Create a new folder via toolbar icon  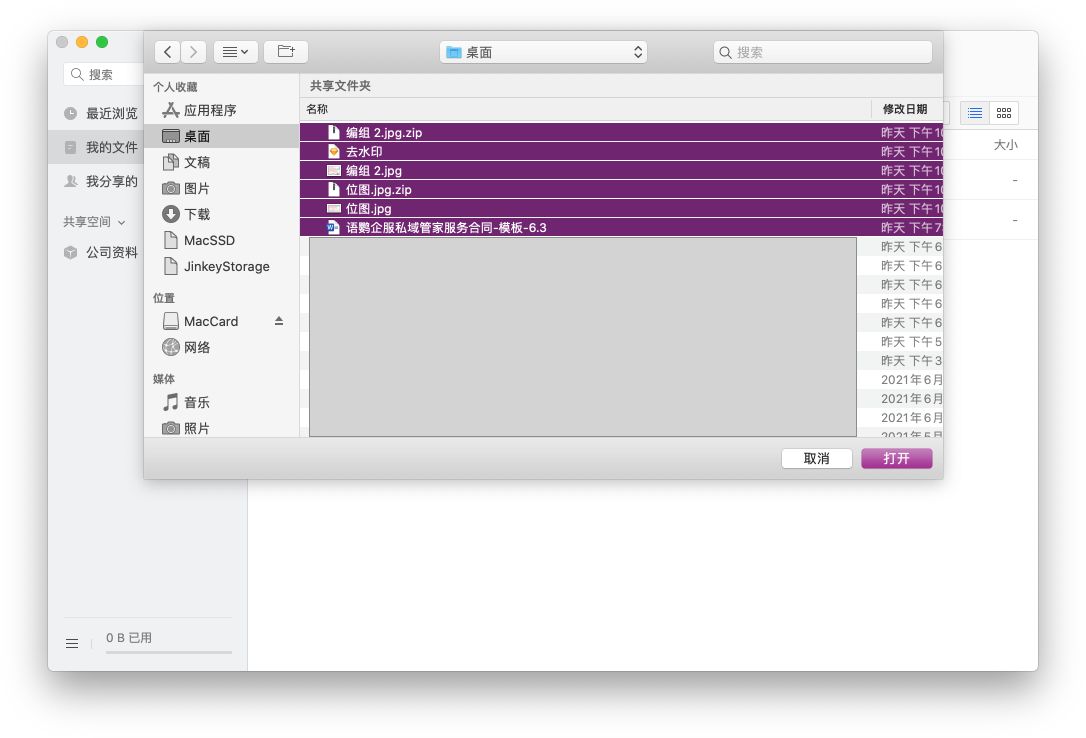pyautogui.click(x=286, y=52)
